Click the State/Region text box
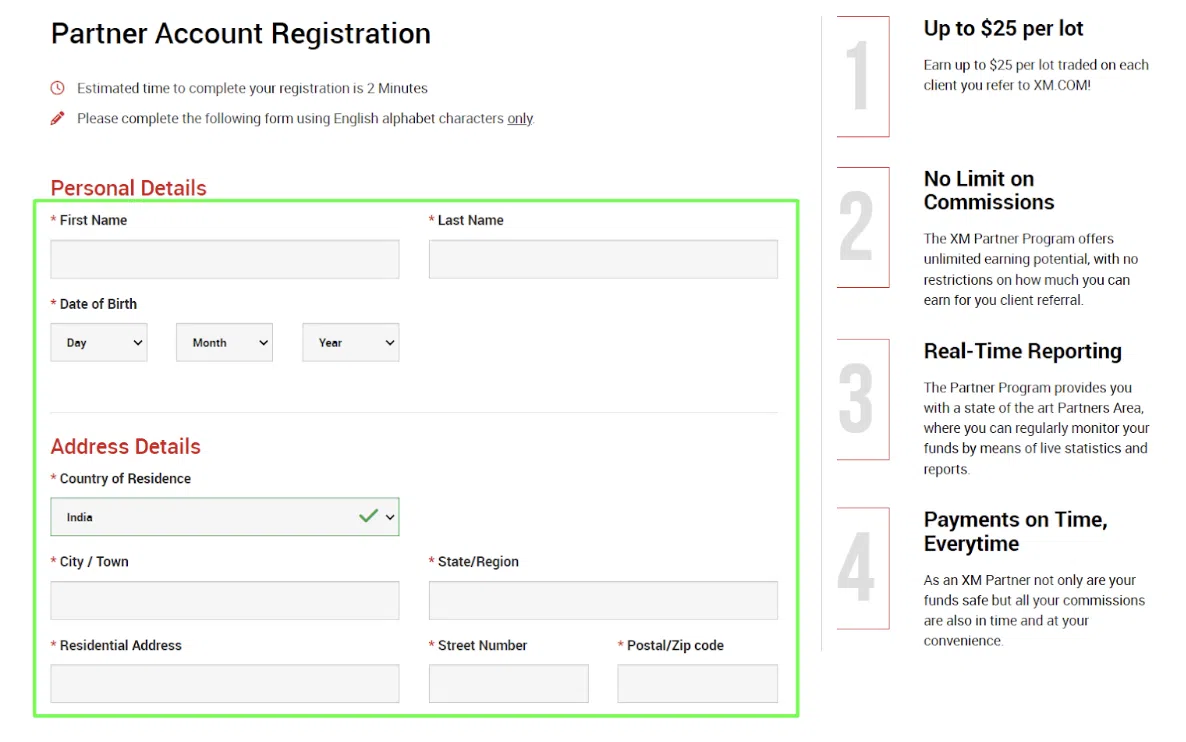Viewport: 1186px width, 742px height. click(603, 601)
